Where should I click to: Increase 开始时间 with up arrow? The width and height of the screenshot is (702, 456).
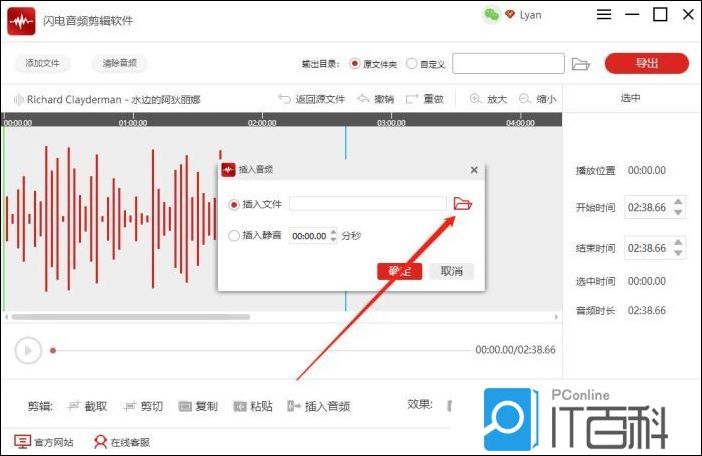coord(678,202)
